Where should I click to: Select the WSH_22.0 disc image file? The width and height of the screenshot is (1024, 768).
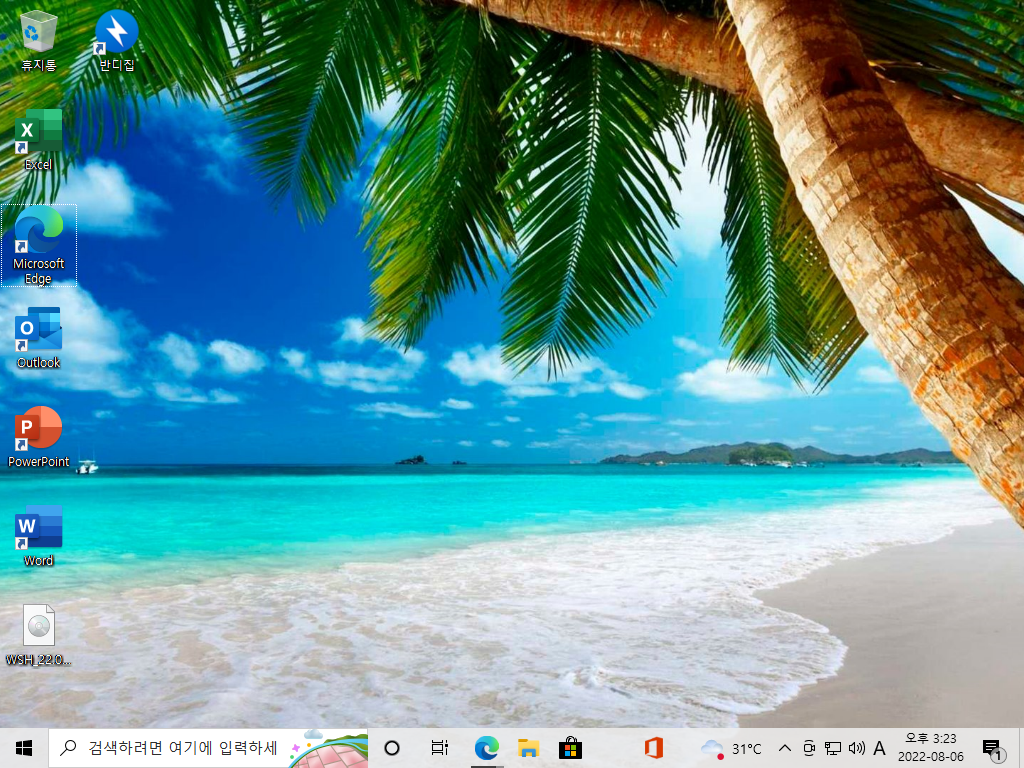pos(39,635)
